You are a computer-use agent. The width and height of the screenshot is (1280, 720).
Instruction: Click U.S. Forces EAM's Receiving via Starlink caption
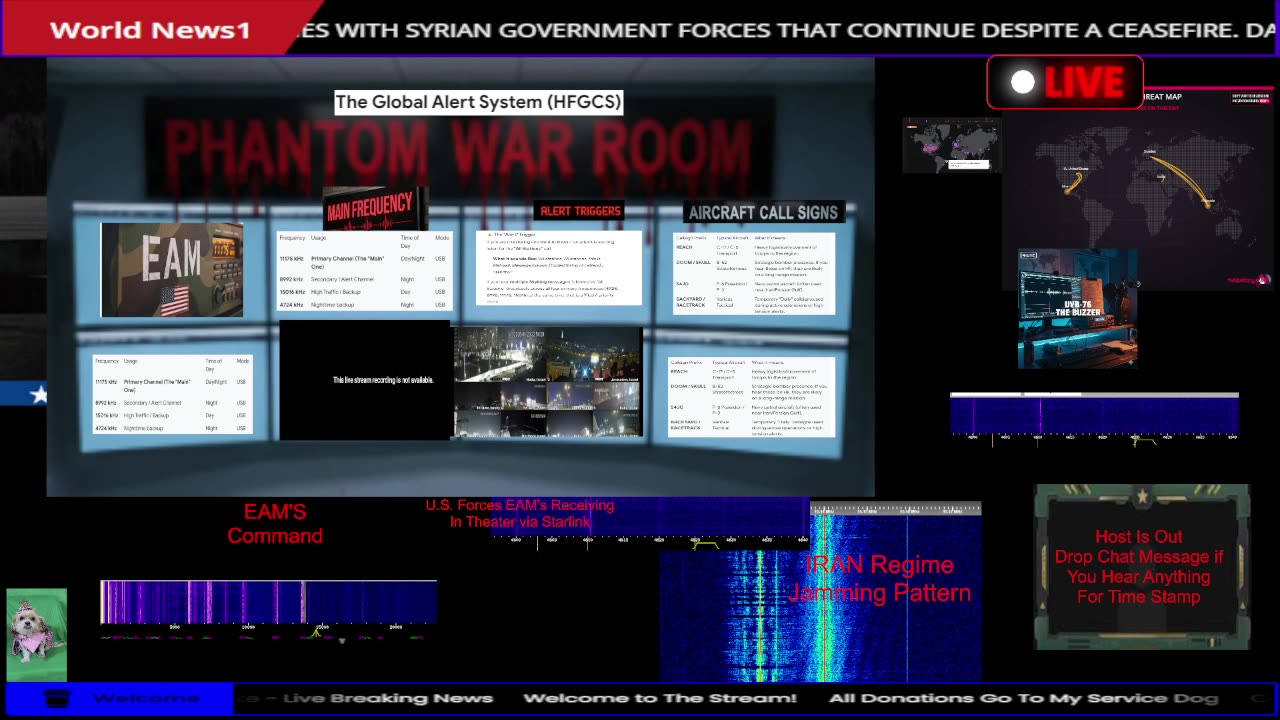pyautogui.click(x=520, y=513)
